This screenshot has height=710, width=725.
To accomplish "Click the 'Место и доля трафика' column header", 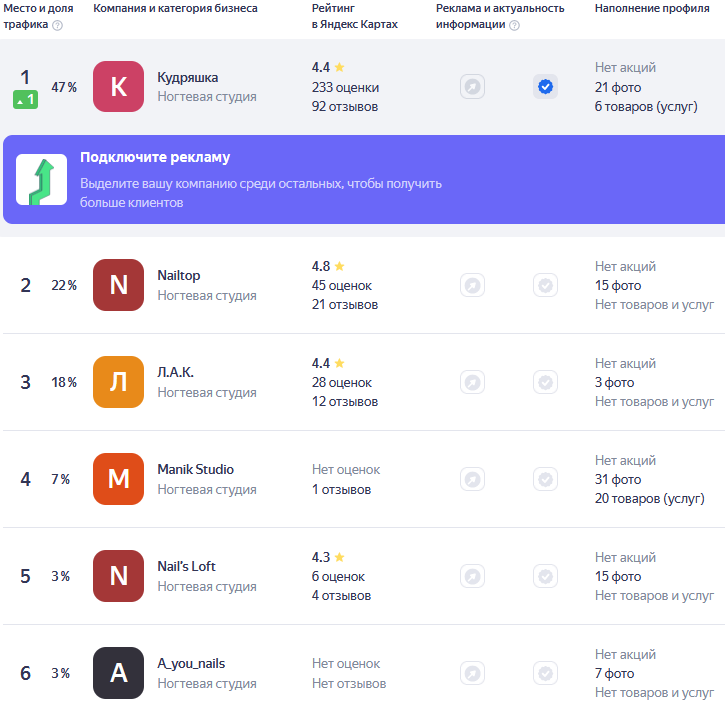I will 38,17.
